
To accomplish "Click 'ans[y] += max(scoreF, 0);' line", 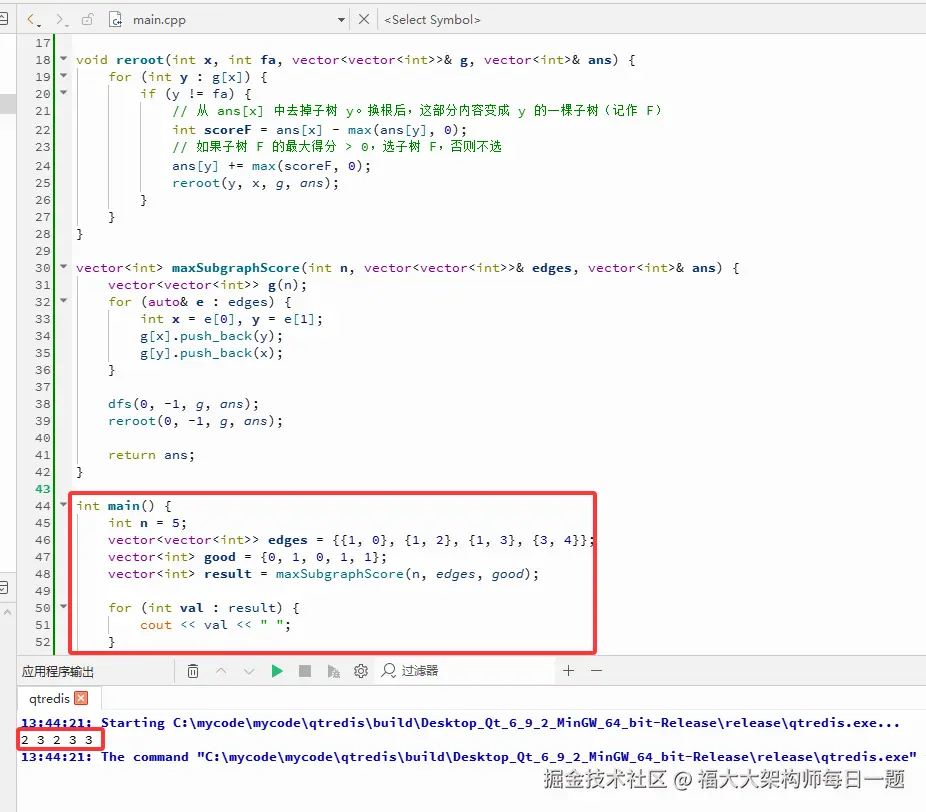I will 271,166.
